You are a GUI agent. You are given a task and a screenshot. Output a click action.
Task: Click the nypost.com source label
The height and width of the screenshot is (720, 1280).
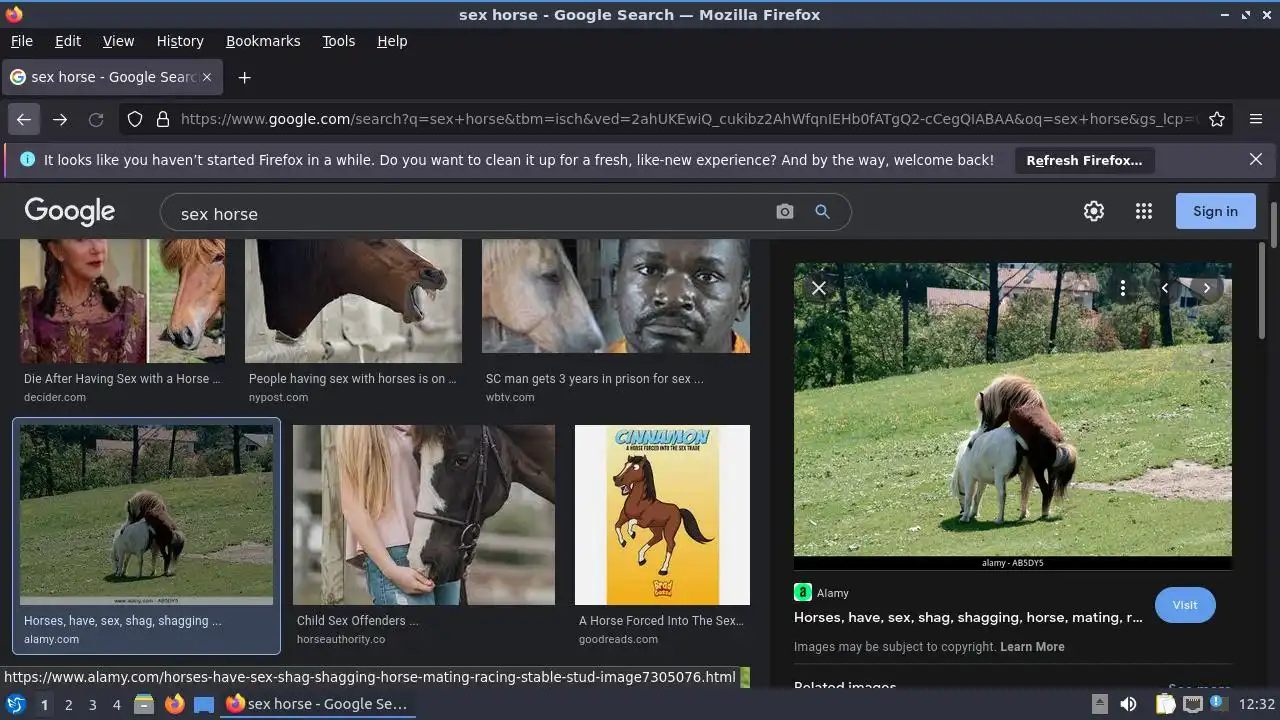pyautogui.click(x=278, y=398)
